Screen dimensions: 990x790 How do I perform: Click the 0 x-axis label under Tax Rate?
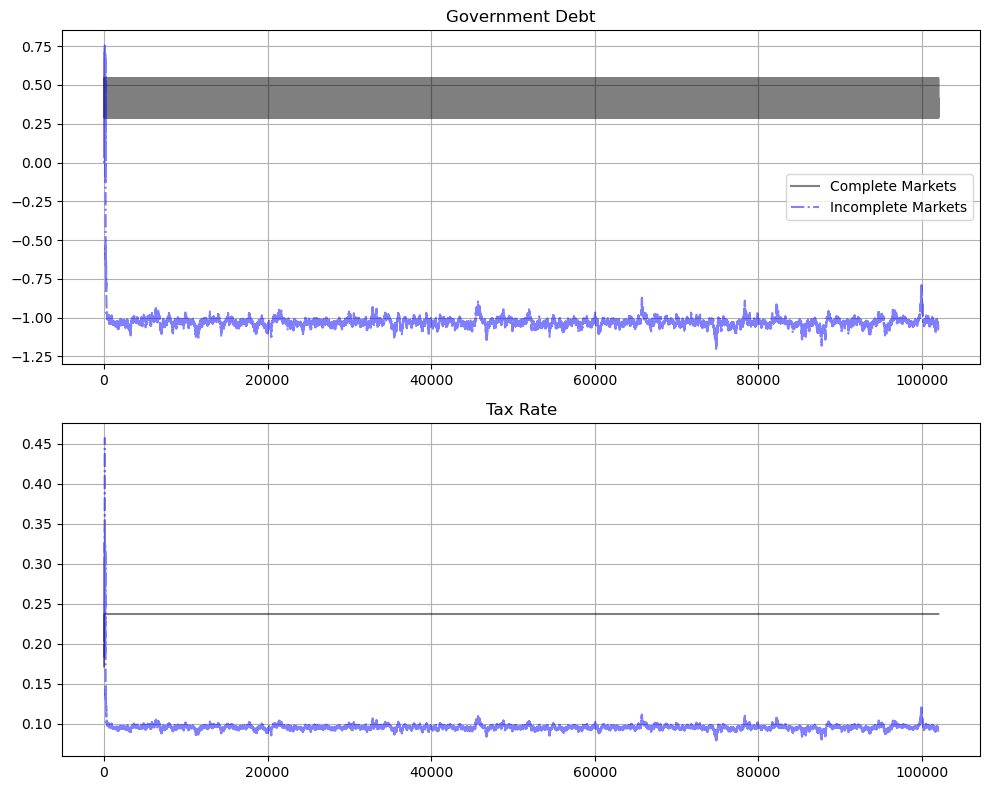(x=104, y=772)
